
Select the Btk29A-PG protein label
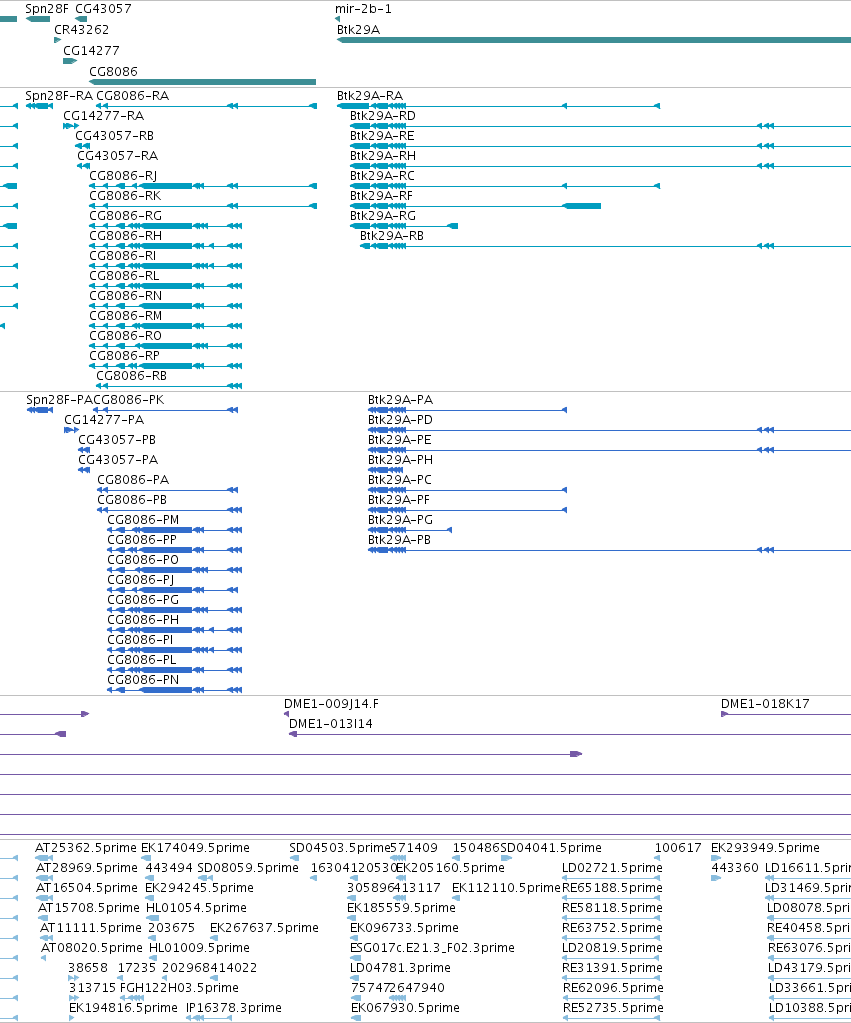[401, 520]
